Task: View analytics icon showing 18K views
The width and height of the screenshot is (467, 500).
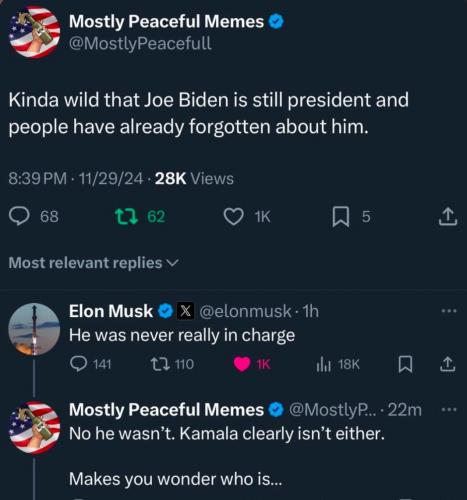Action: tap(323, 364)
